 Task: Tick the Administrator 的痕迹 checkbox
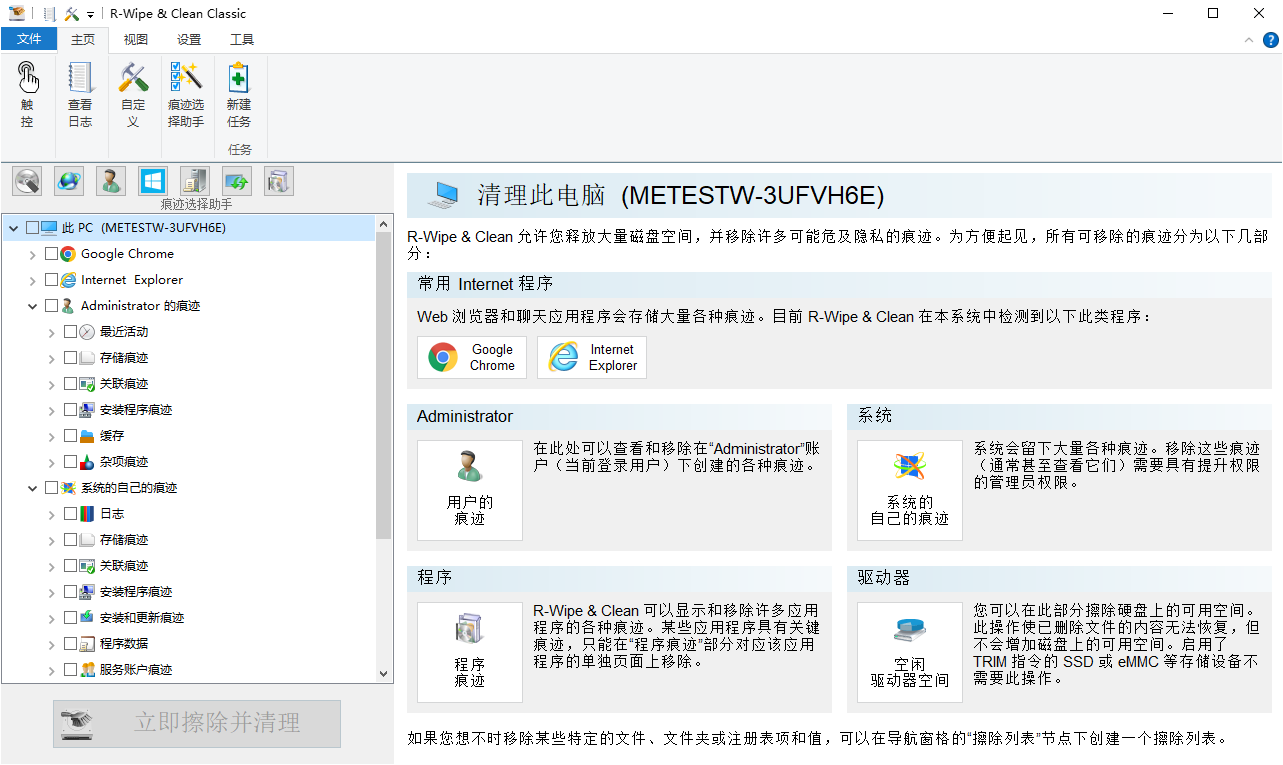point(52,306)
